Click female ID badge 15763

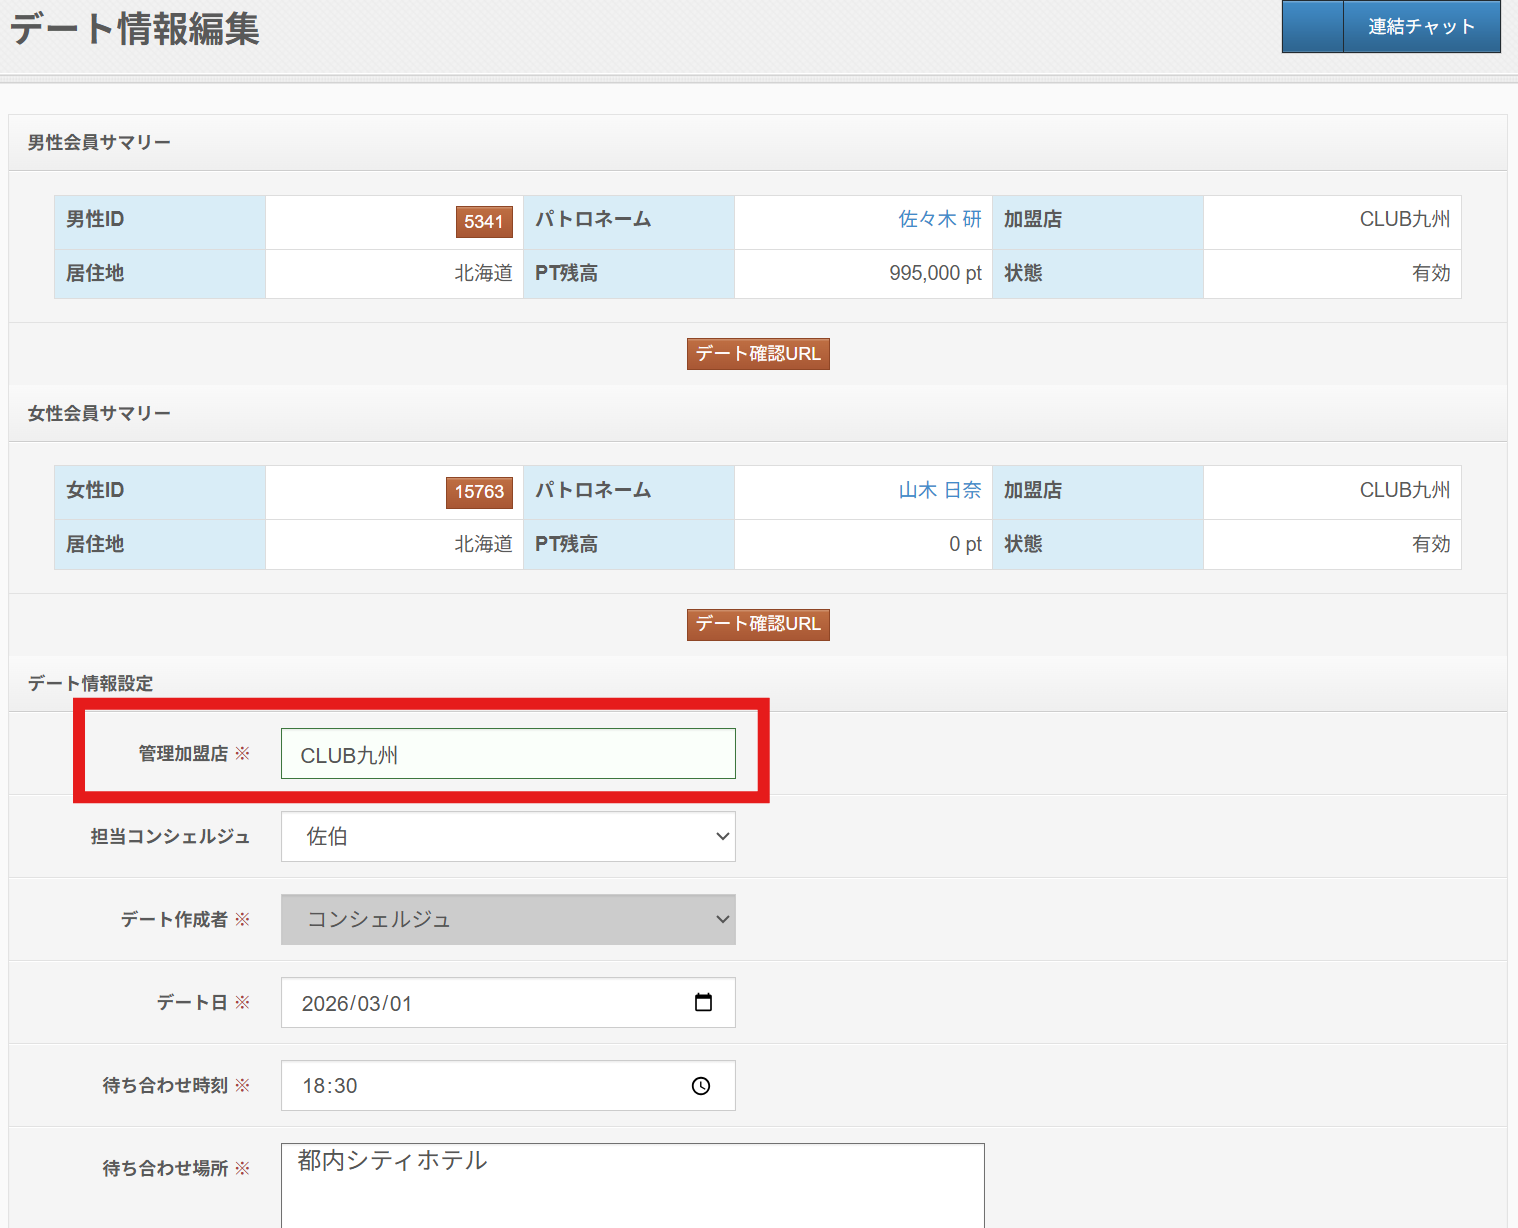479,492
